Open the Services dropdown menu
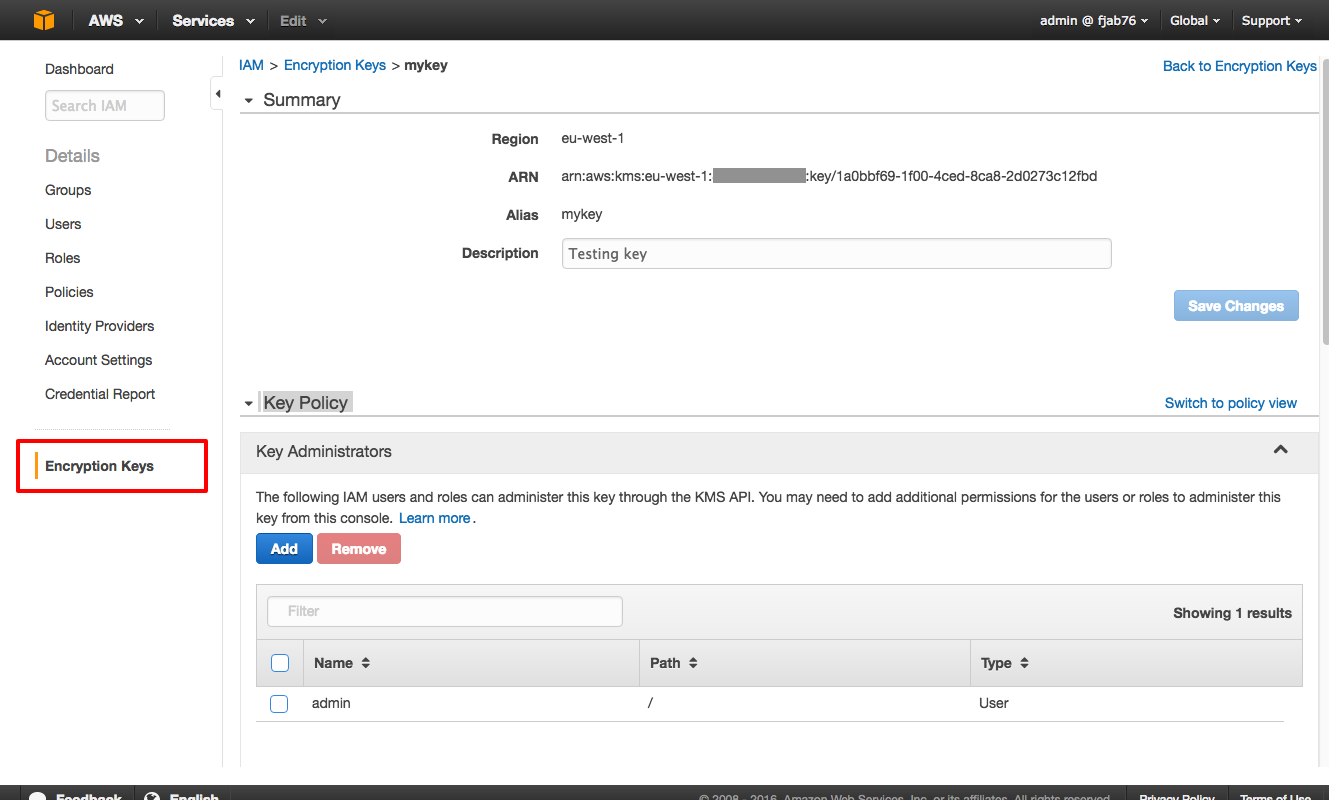This screenshot has height=800, width=1329. (x=213, y=20)
